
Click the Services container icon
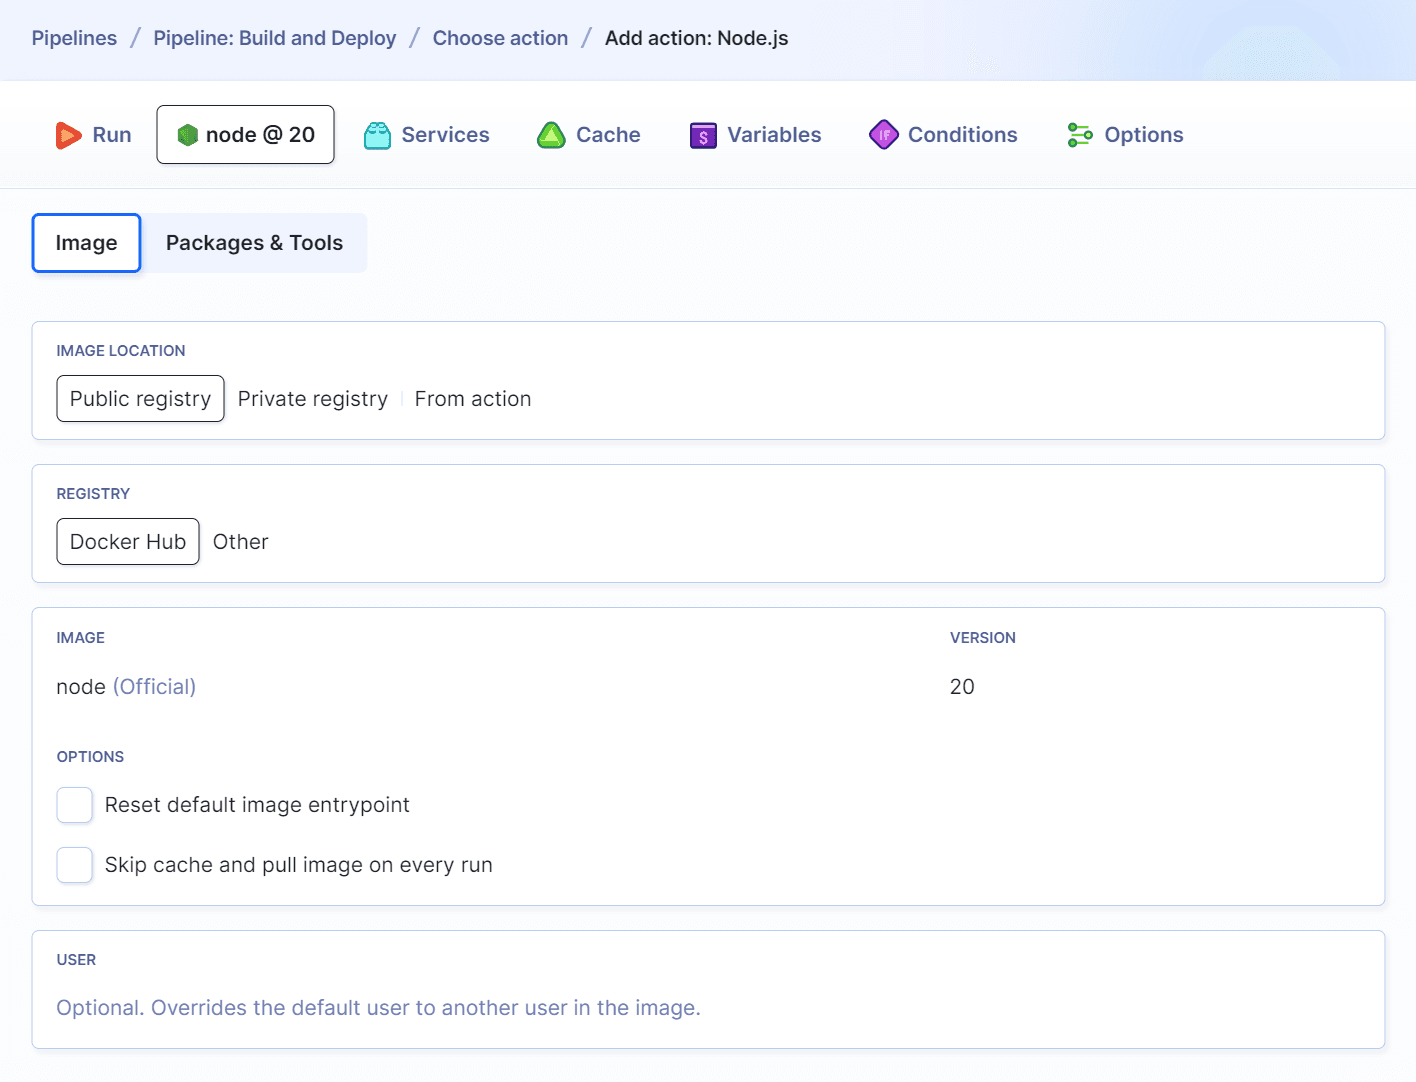tap(377, 135)
